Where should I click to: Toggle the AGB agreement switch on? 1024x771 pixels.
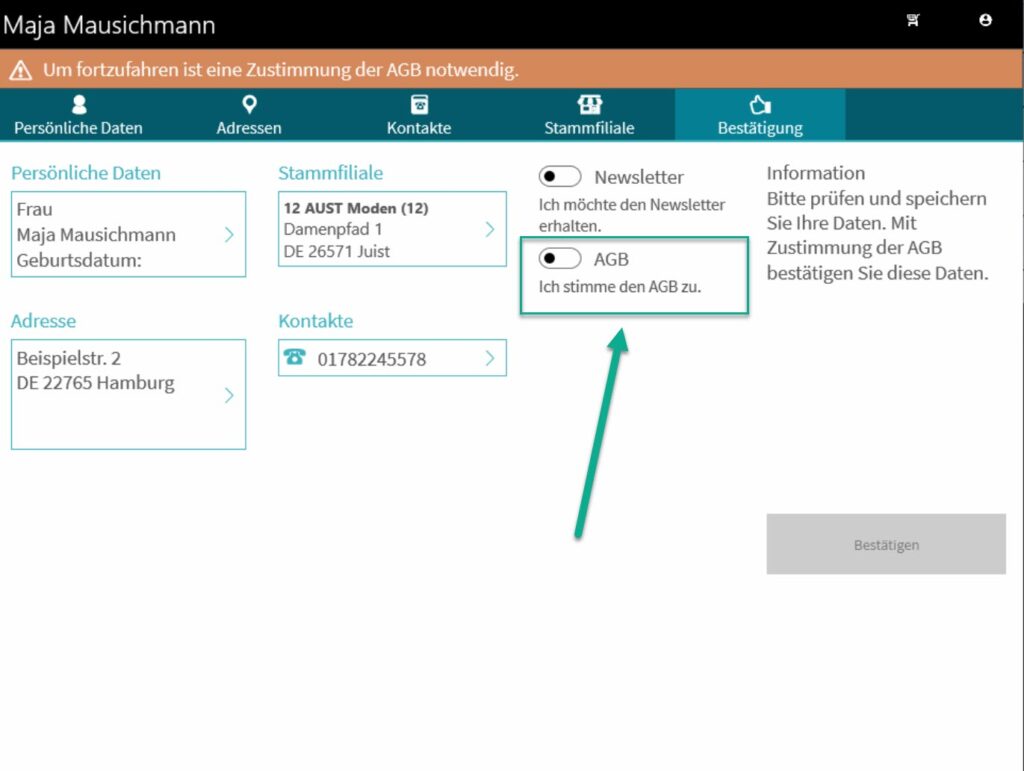(x=560, y=259)
